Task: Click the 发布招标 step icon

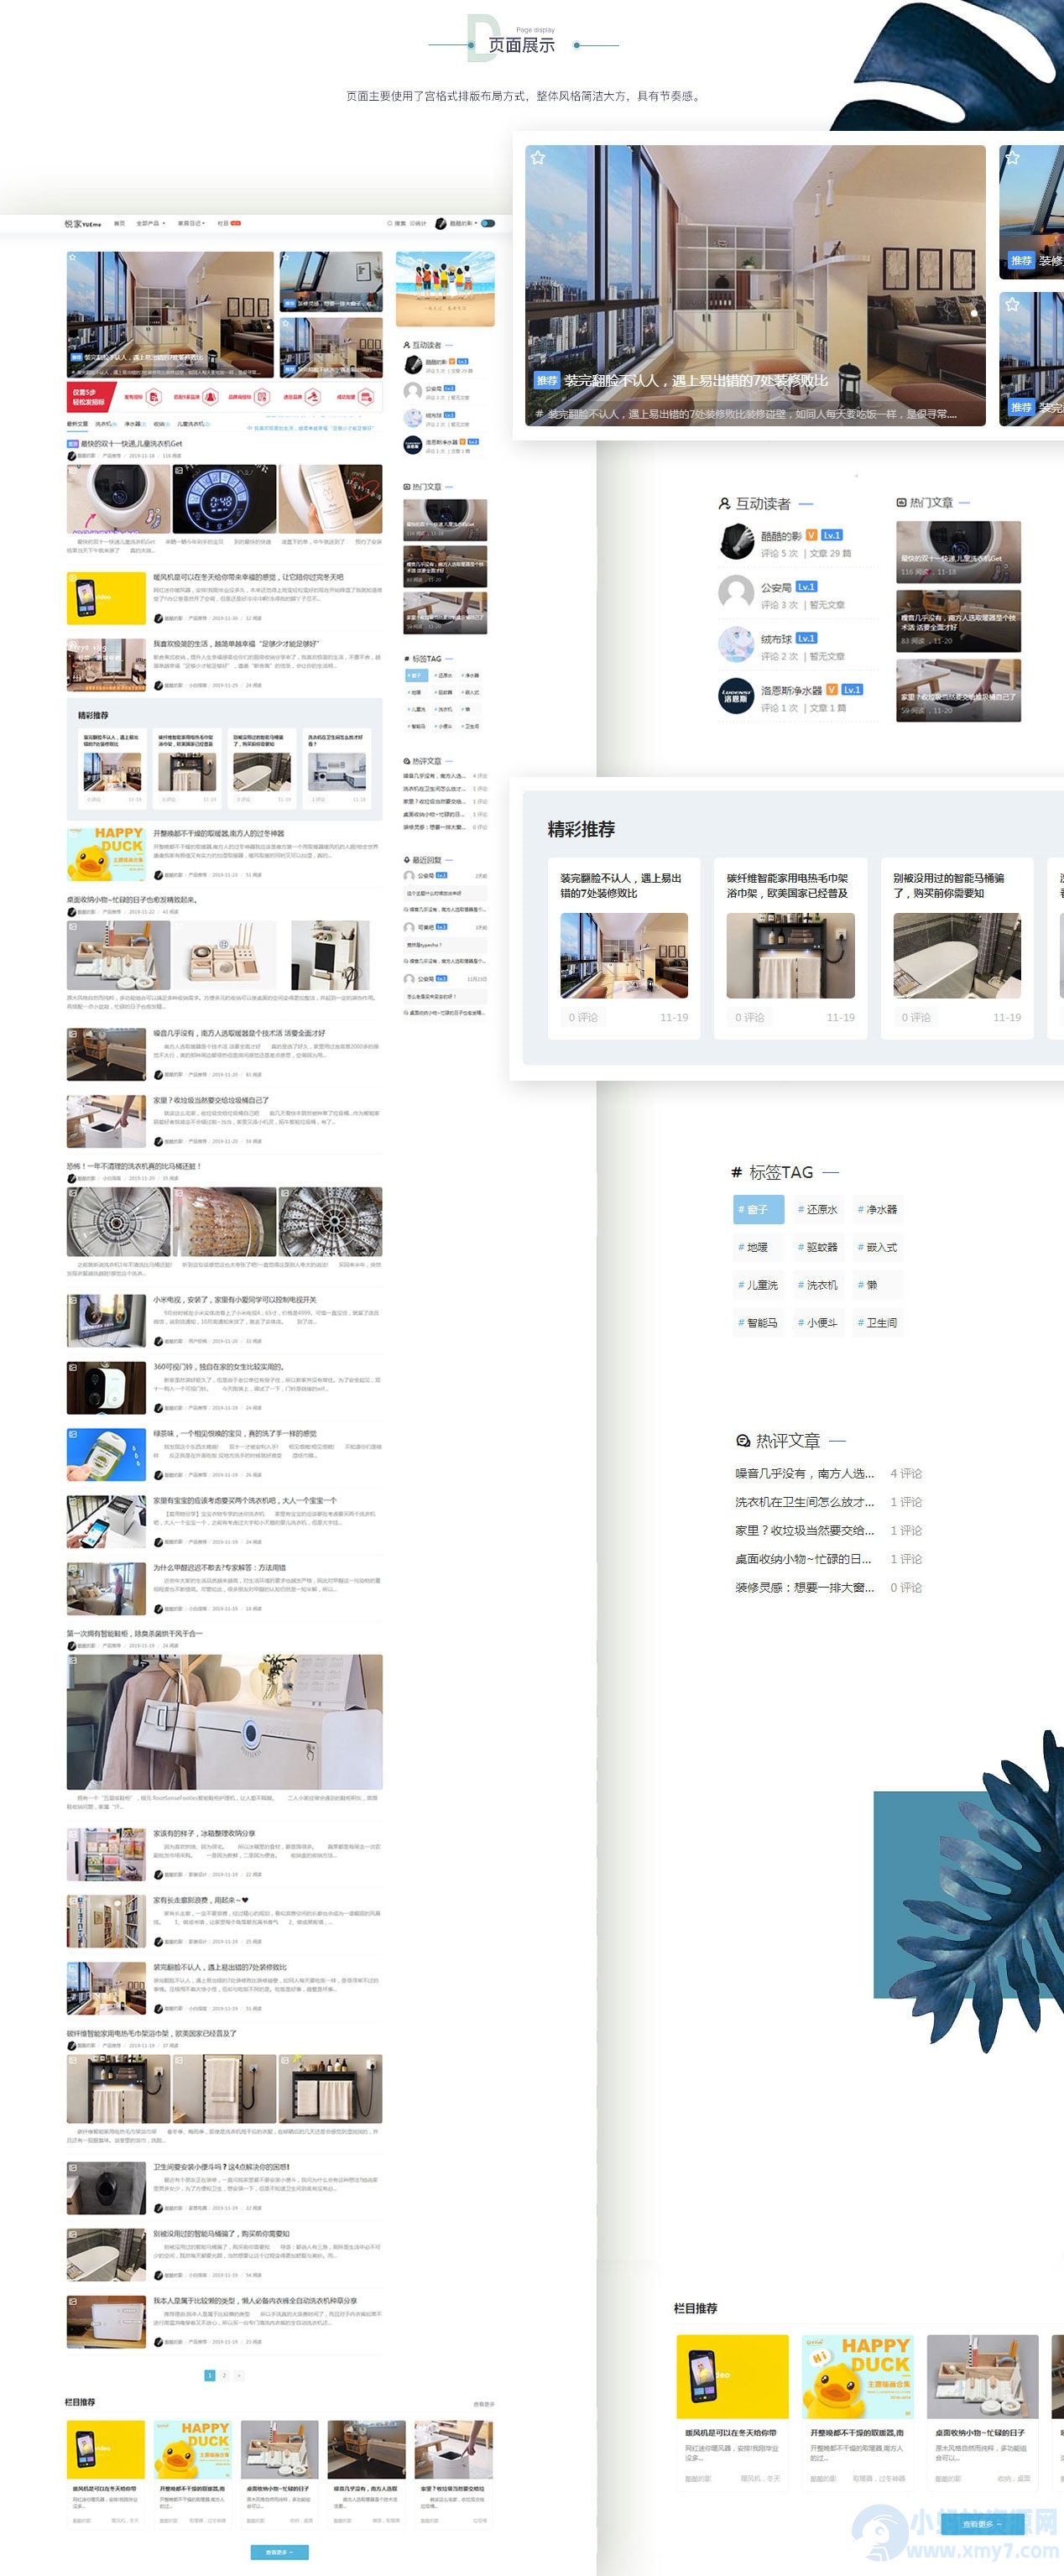Action: [153, 397]
